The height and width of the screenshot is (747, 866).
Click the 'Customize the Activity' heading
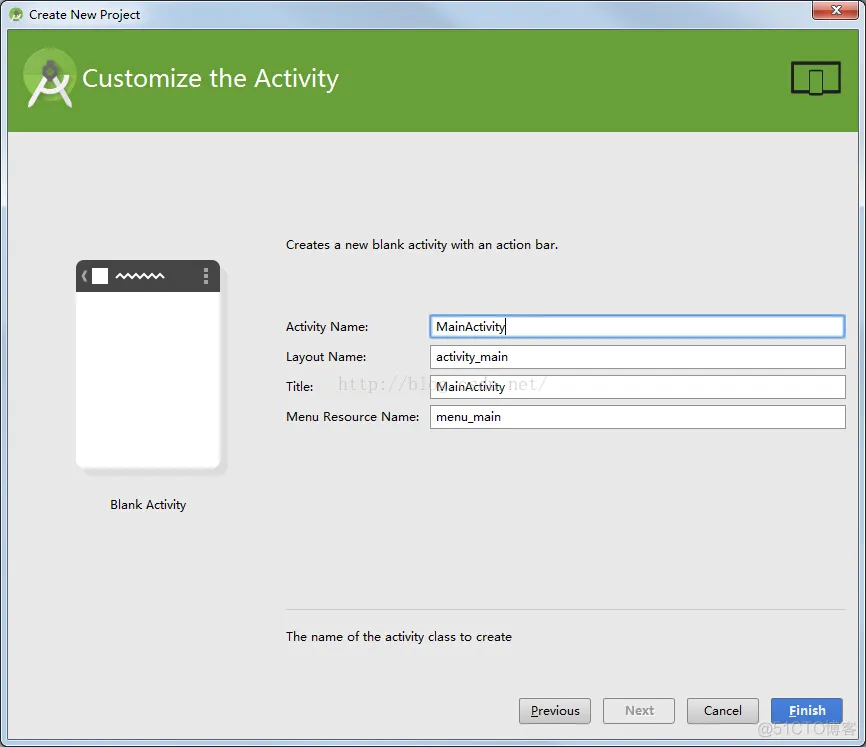pyautogui.click(x=210, y=78)
